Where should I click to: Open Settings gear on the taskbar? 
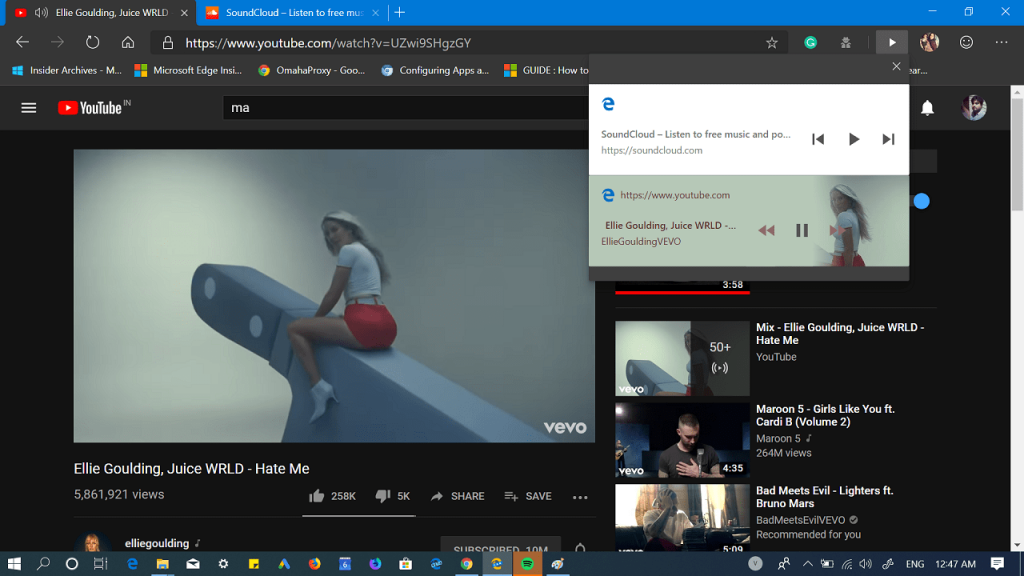tap(223, 564)
